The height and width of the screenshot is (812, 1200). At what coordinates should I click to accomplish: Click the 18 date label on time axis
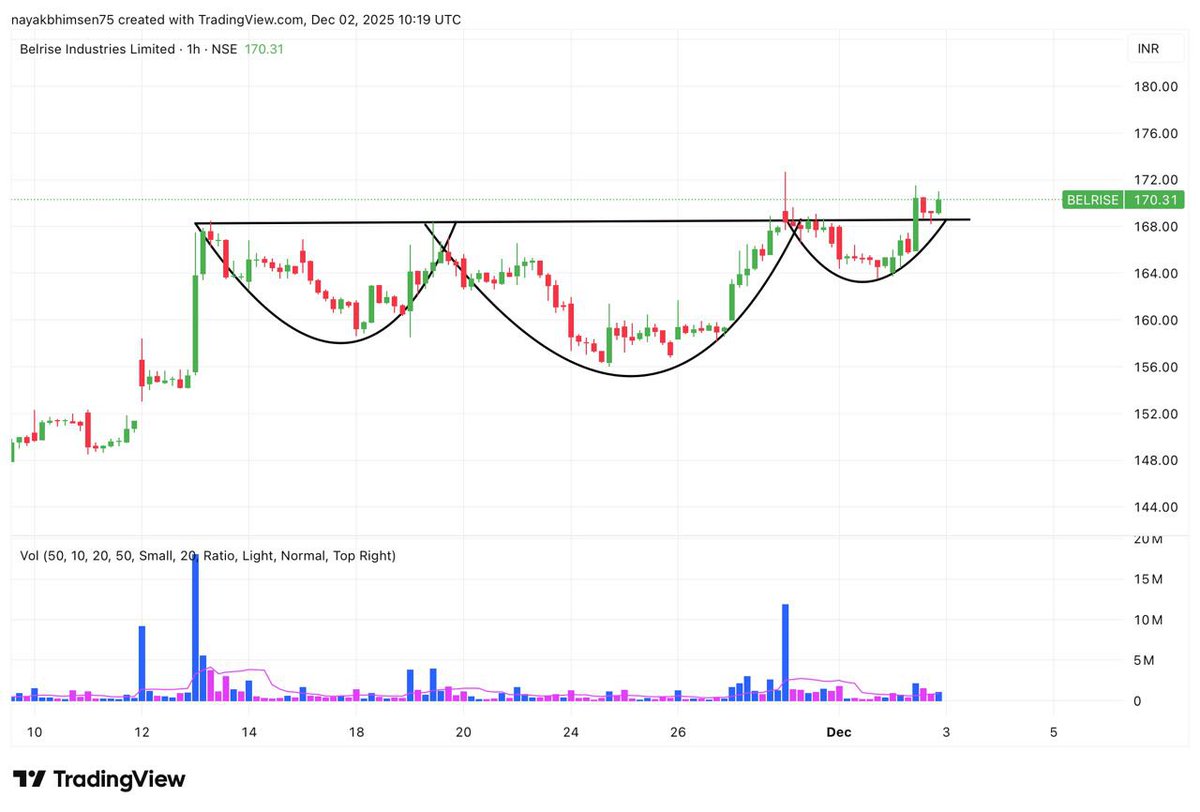point(356,732)
